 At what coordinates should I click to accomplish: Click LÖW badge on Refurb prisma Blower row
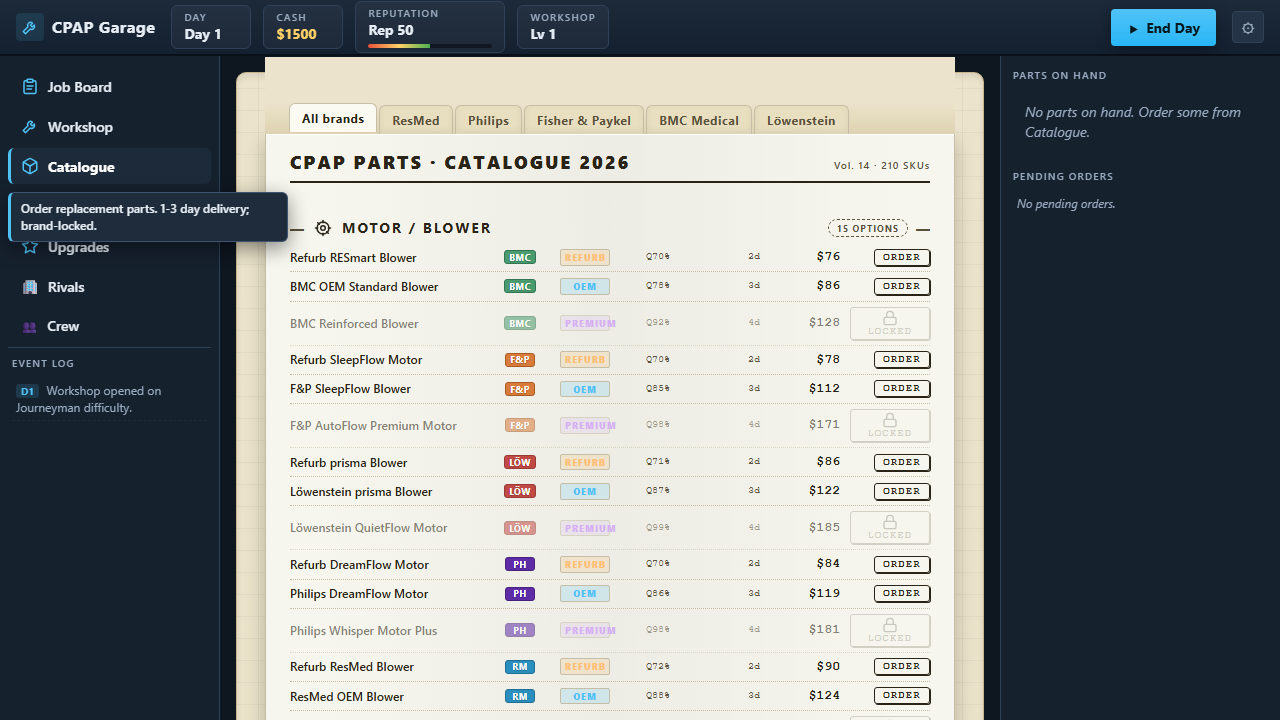click(520, 462)
